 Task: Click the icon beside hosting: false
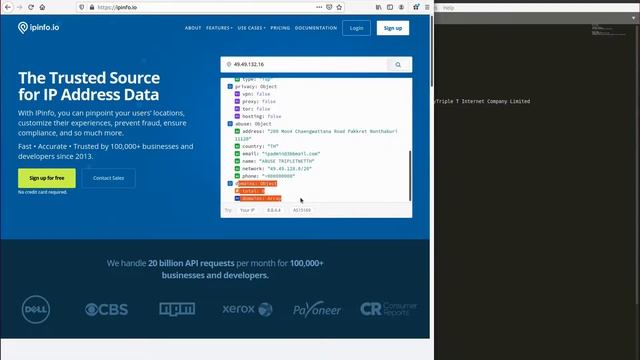tap(237, 116)
